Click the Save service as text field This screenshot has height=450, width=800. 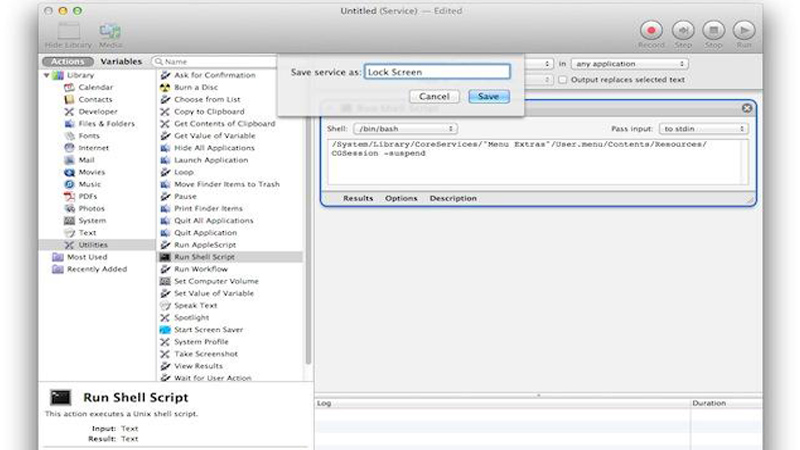(x=437, y=72)
